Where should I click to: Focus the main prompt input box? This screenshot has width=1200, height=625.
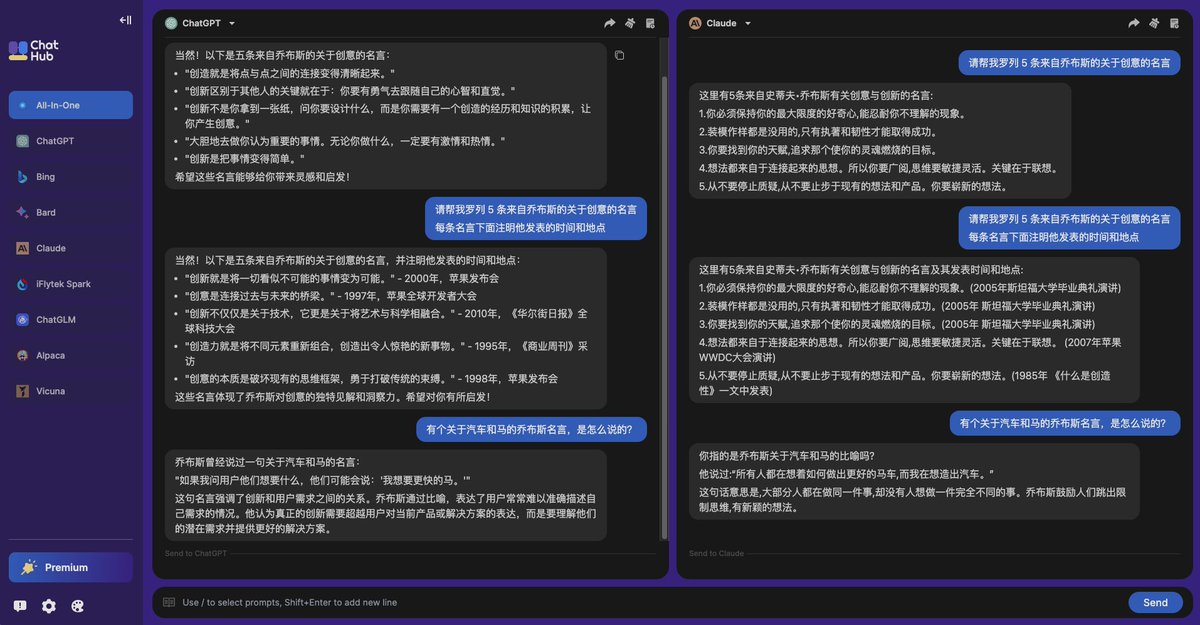650,603
